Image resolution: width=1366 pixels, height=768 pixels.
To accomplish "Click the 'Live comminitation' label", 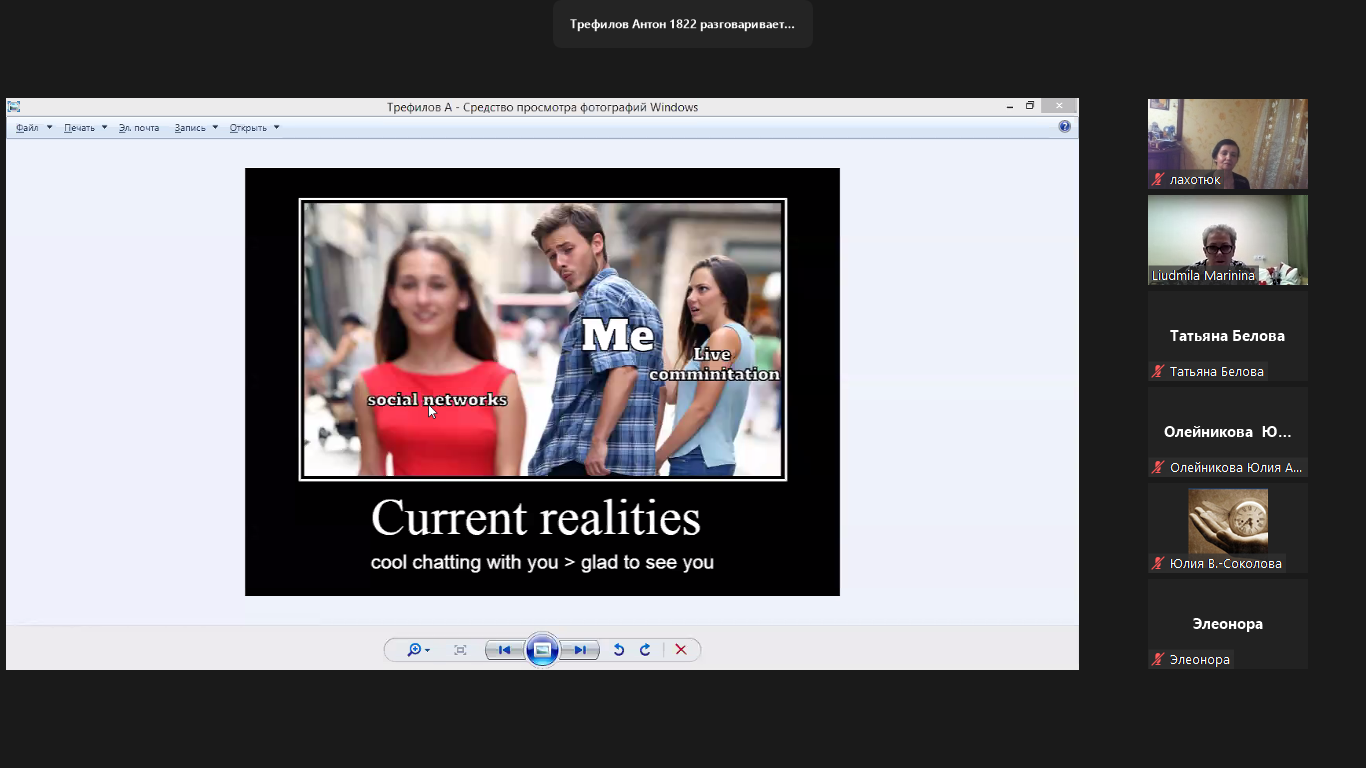I will pyautogui.click(x=714, y=364).
